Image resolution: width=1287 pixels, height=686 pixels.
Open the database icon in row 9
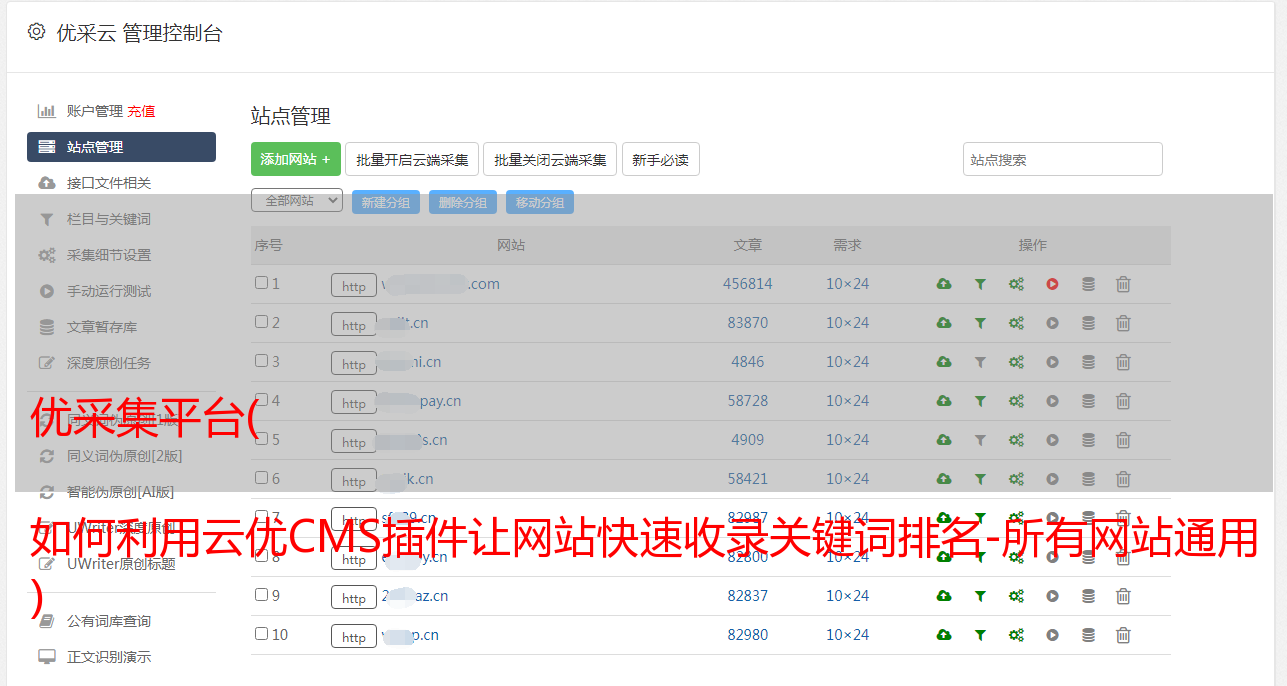click(x=1088, y=596)
